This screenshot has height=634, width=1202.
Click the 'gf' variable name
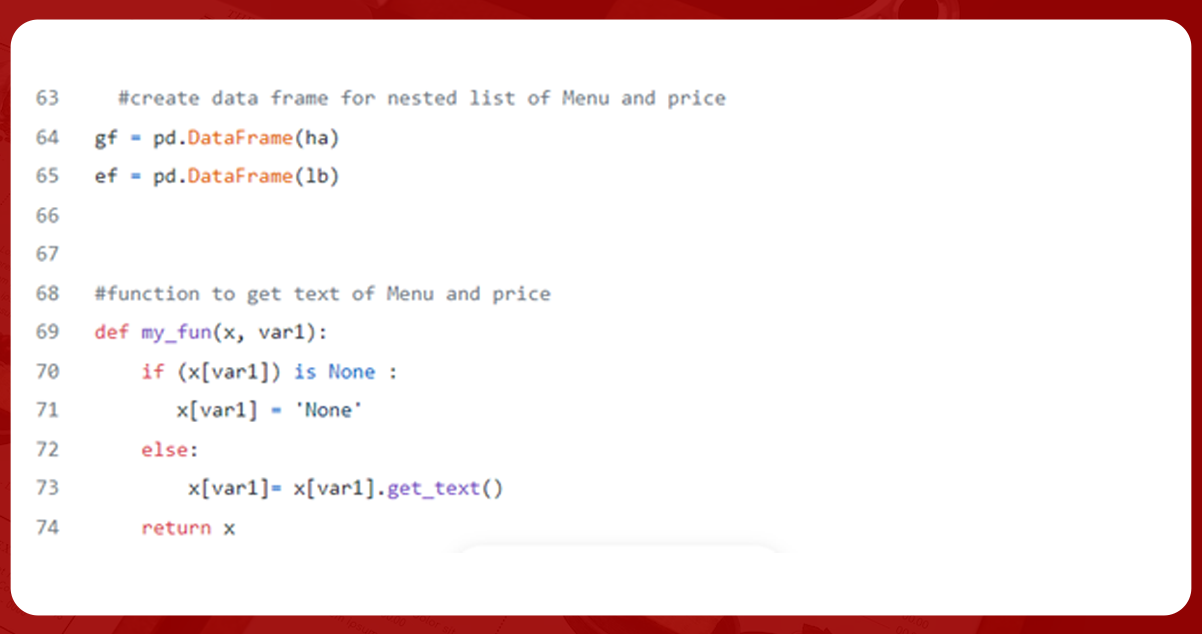click(x=106, y=137)
